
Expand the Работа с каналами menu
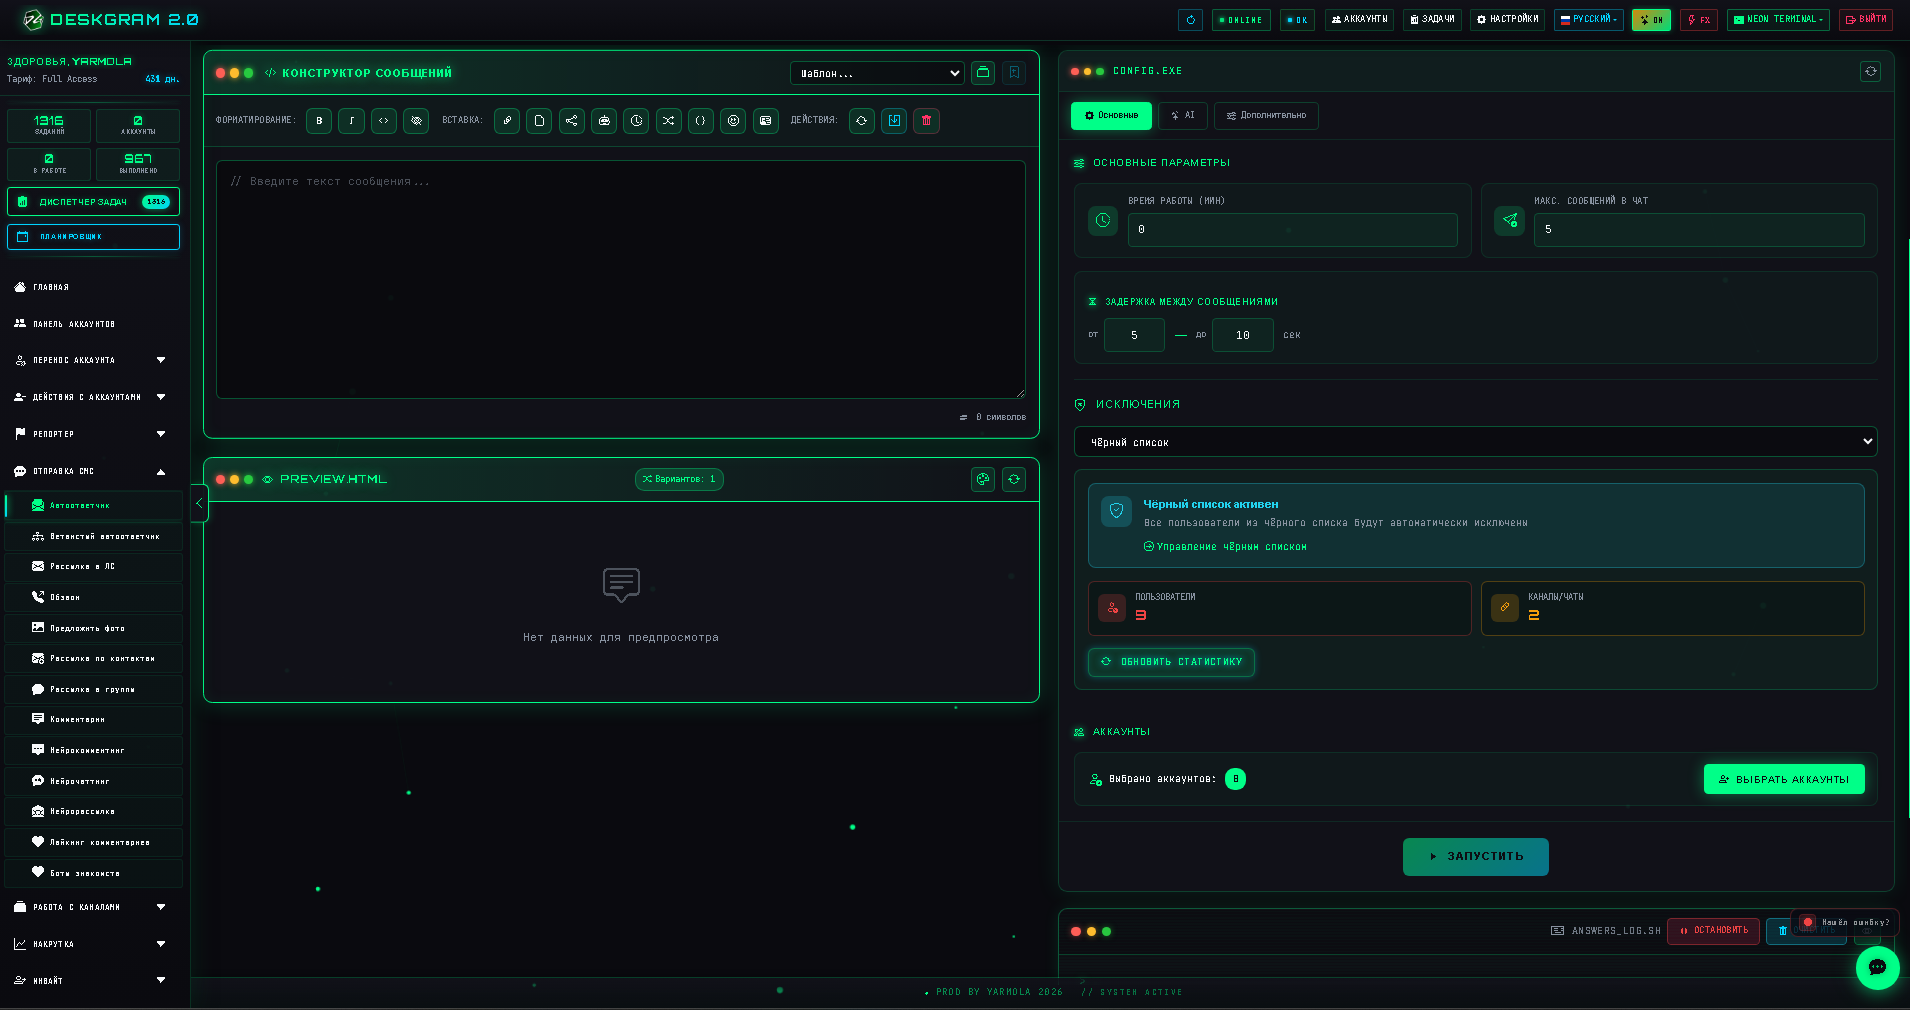coord(91,907)
